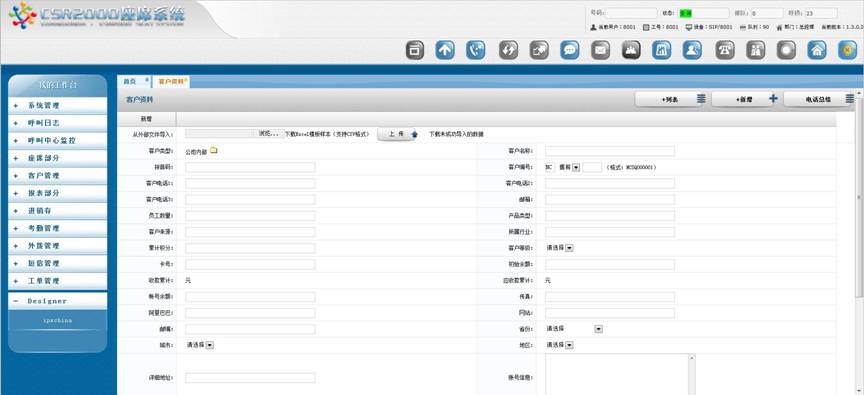Click the blue building-style toolbar icon
The height and width of the screenshot is (395, 864).
tap(661, 50)
